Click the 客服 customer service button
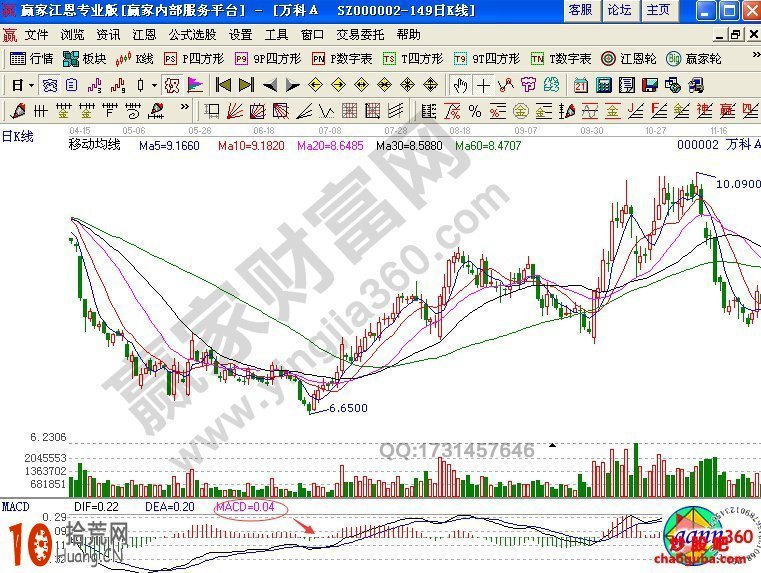 click(581, 10)
